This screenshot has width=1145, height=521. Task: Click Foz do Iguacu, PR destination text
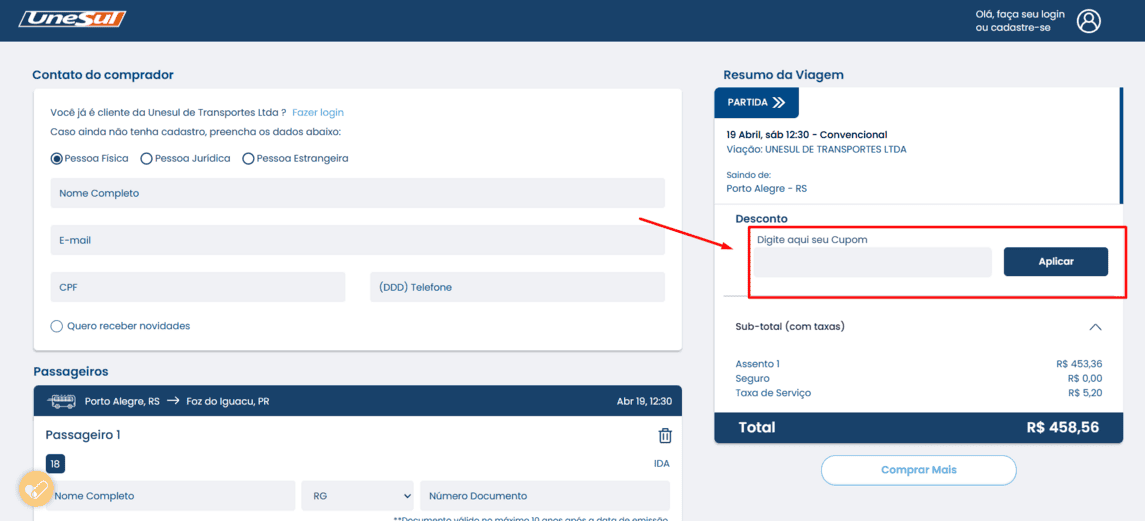click(227, 401)
